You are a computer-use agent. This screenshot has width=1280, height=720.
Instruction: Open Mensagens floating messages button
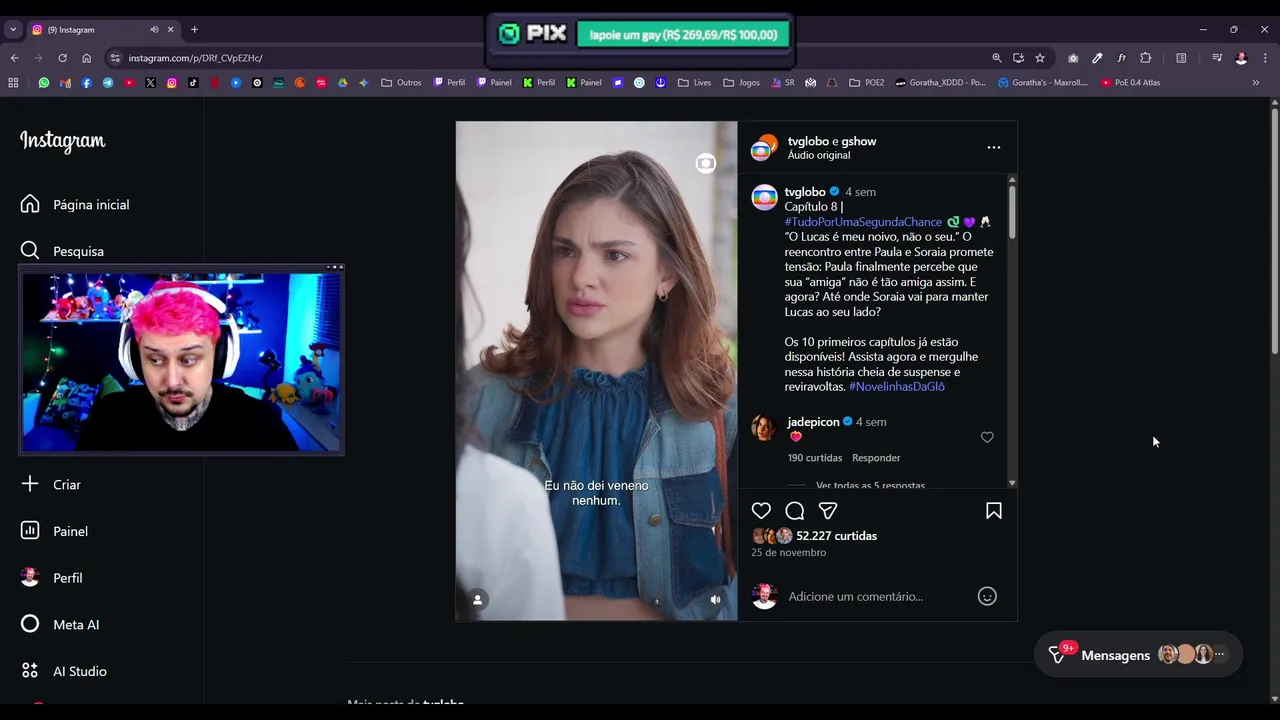coord(1138,655)
